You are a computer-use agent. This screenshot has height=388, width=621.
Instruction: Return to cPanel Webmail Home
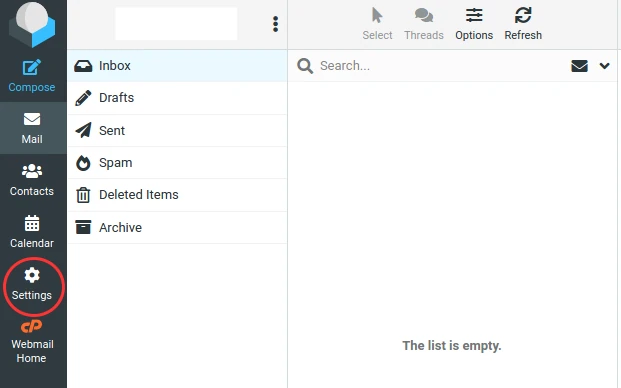click(x=32, y=342)
